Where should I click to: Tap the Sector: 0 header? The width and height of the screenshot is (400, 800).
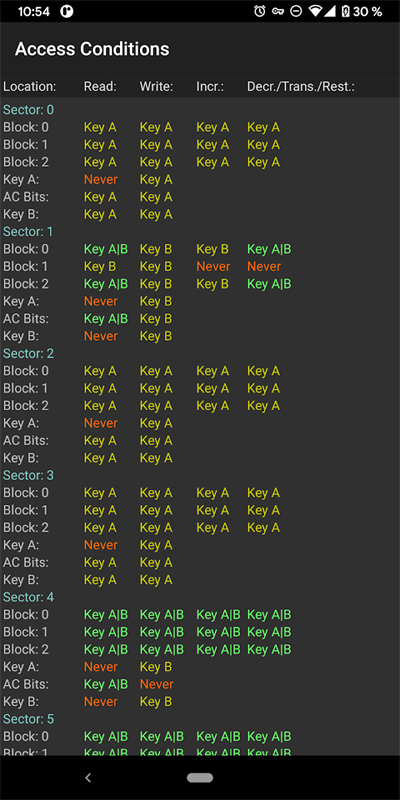(29, 110)
